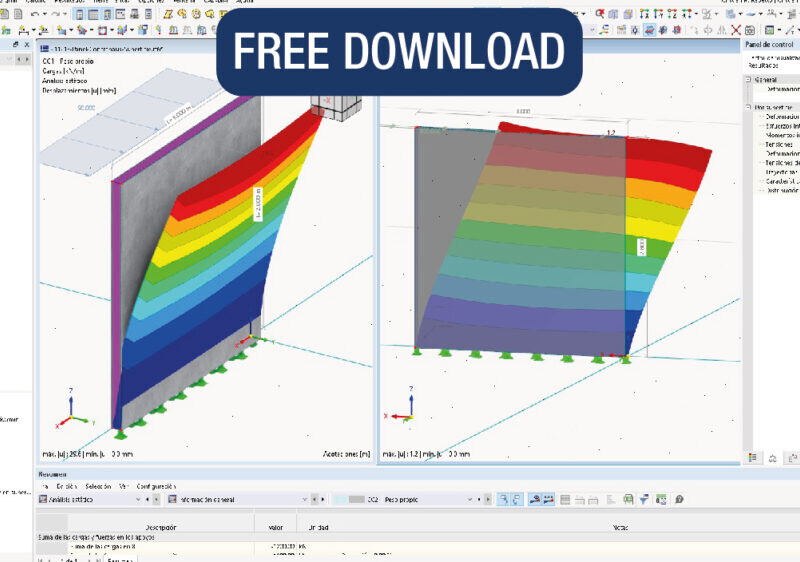The height and width of the screenshot is (562, 800).
Task: Click the red square selection tool icon
Action: (102, 31)
